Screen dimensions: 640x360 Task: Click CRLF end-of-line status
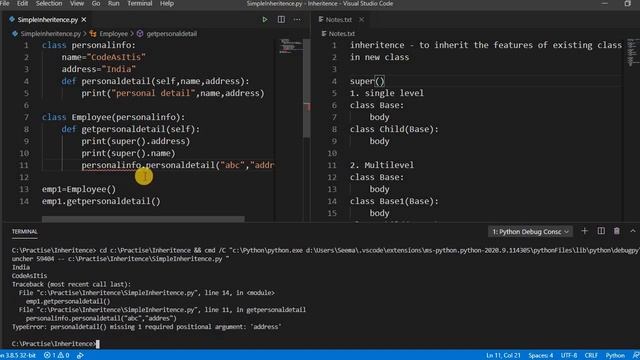point(591,356)
